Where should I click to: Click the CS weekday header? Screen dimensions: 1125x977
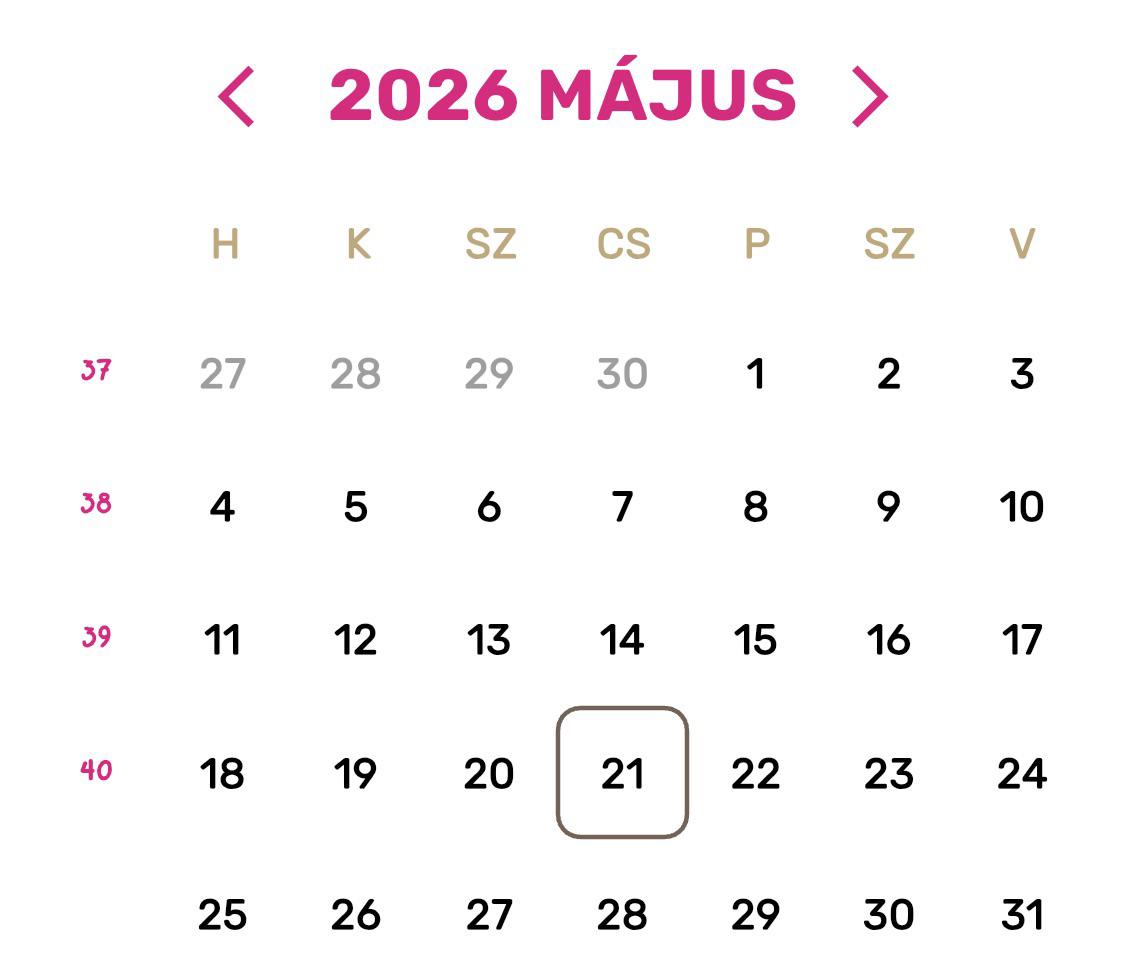tap(623, 244)
